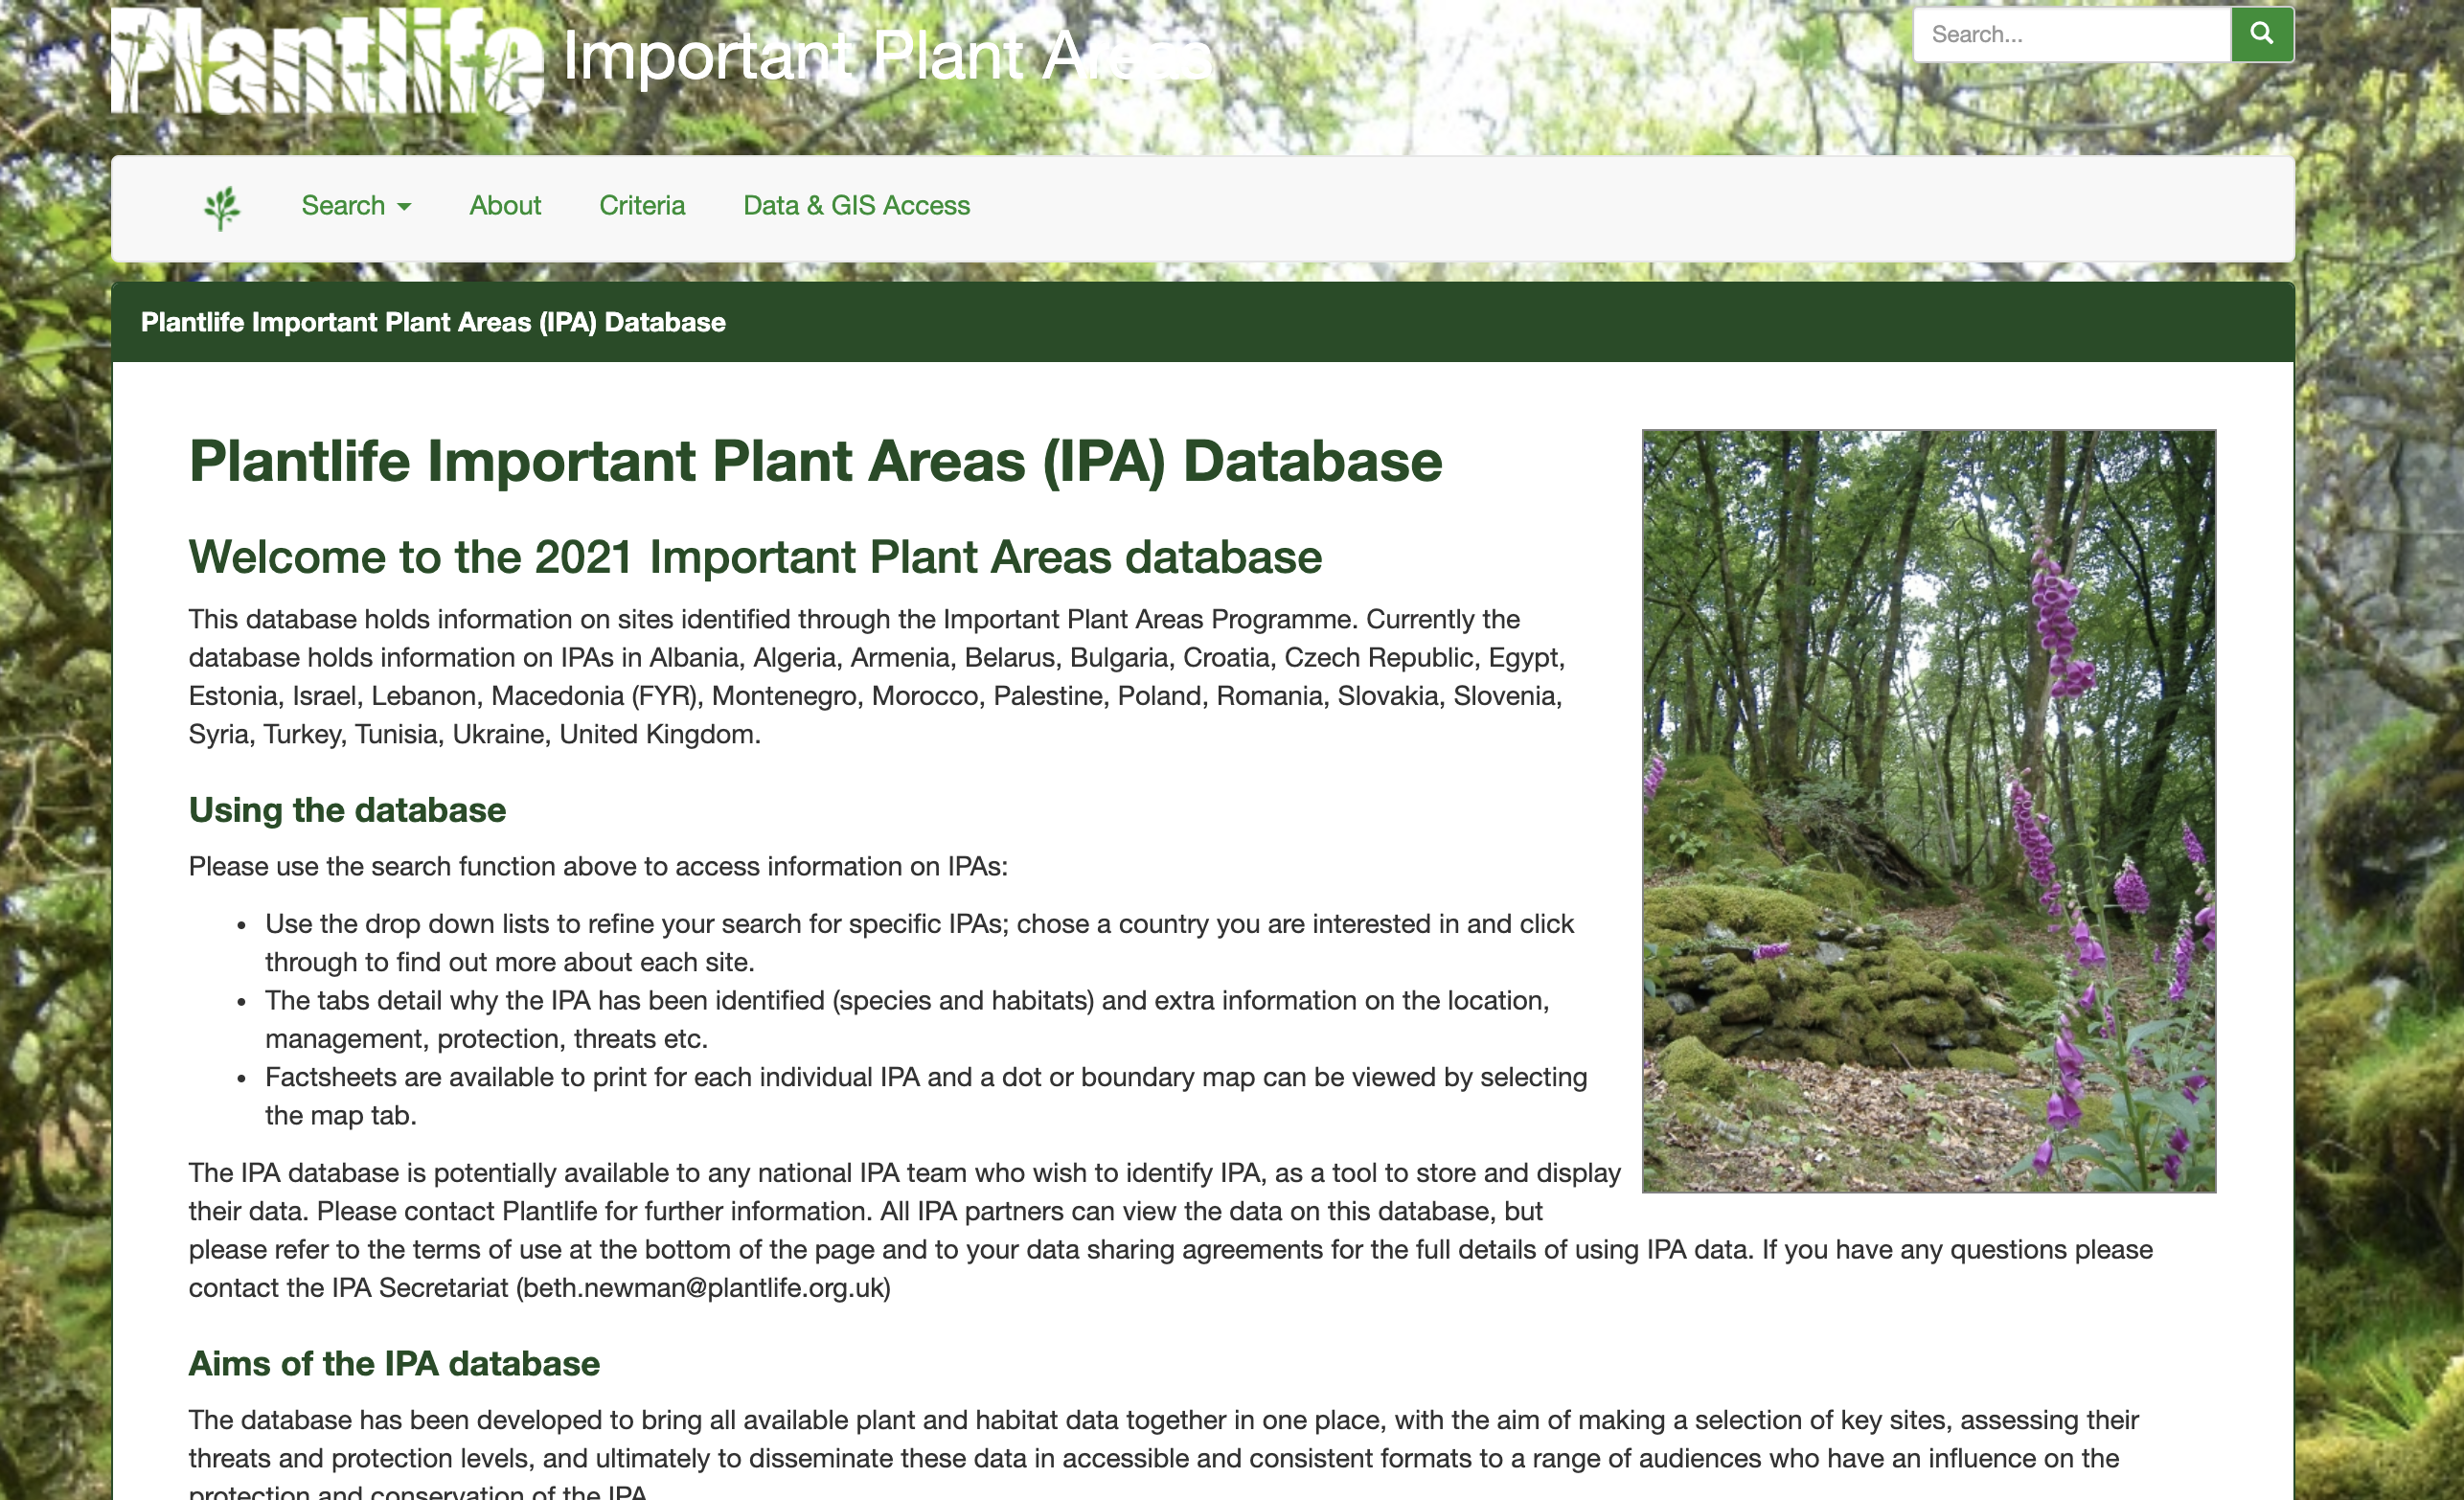Click the foxglove woodland photo

tap(1928, 810)
